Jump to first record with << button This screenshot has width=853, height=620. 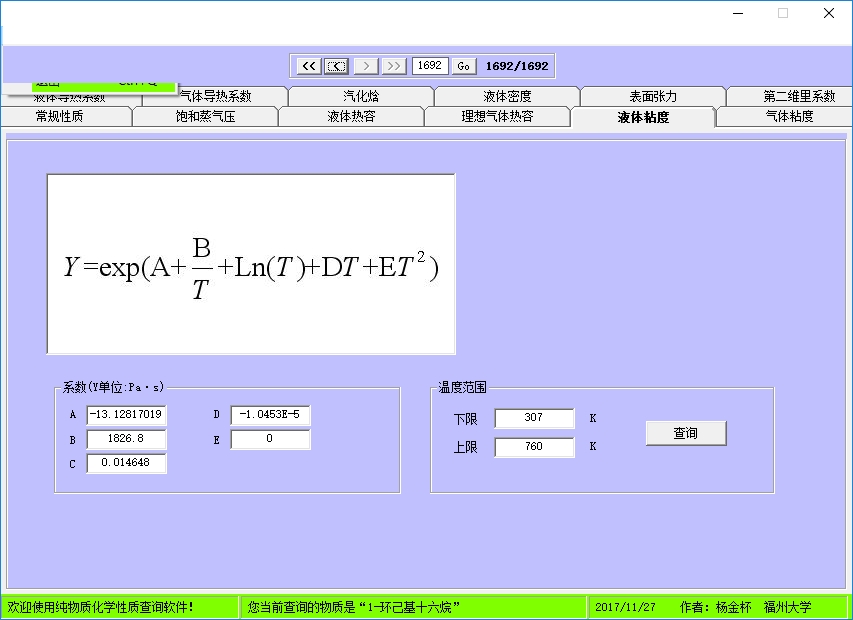[x=308, y=66]
